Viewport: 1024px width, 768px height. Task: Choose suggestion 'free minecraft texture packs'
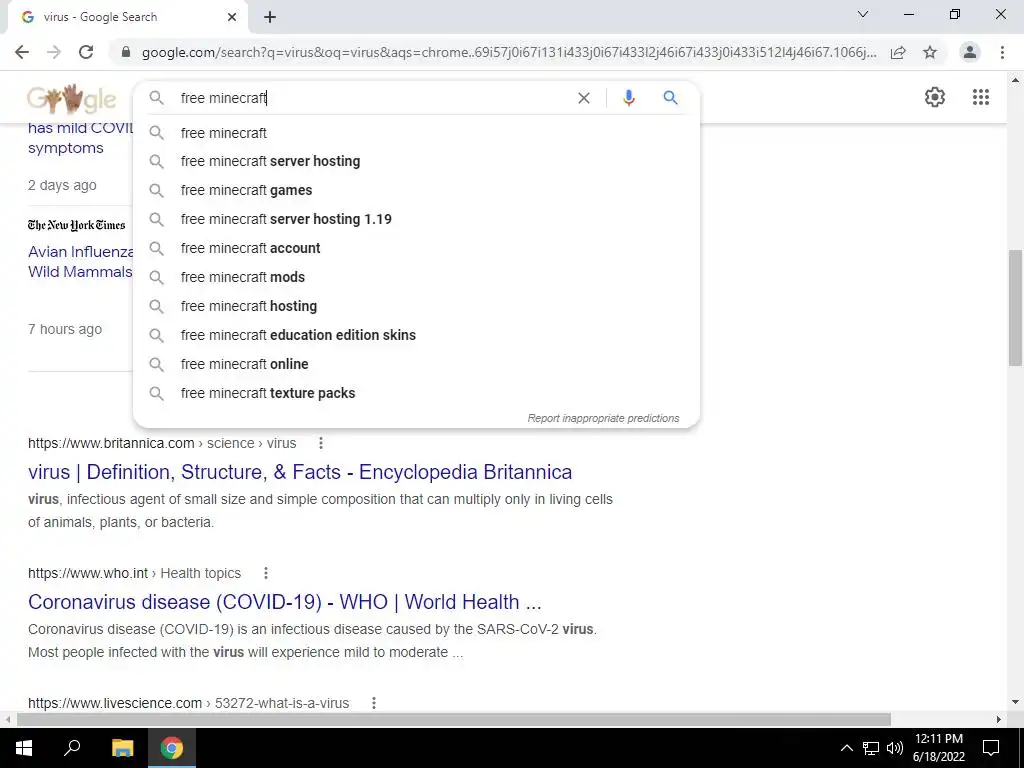[x=416, y=393]
